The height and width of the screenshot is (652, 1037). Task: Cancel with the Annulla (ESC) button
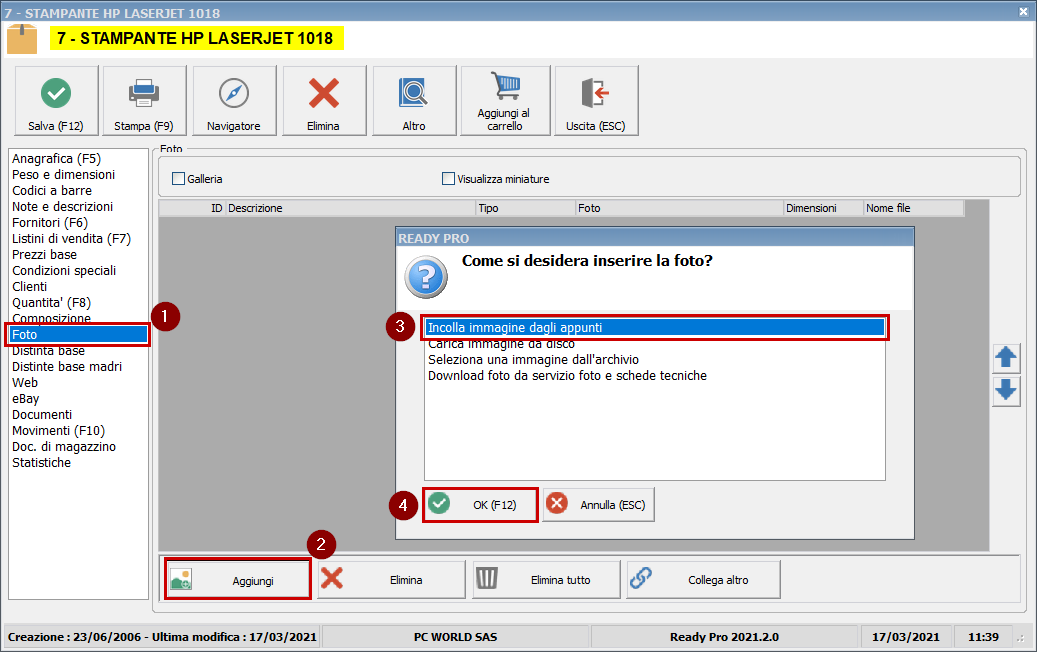coord(599,505)
